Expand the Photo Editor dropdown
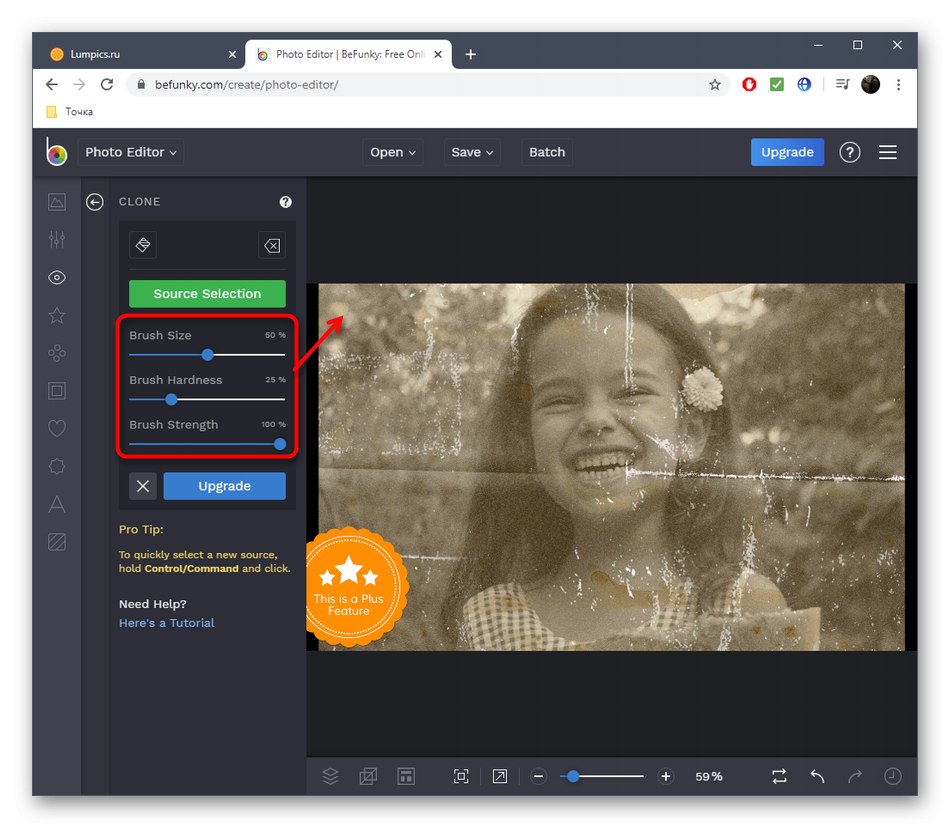 [131, 152]
